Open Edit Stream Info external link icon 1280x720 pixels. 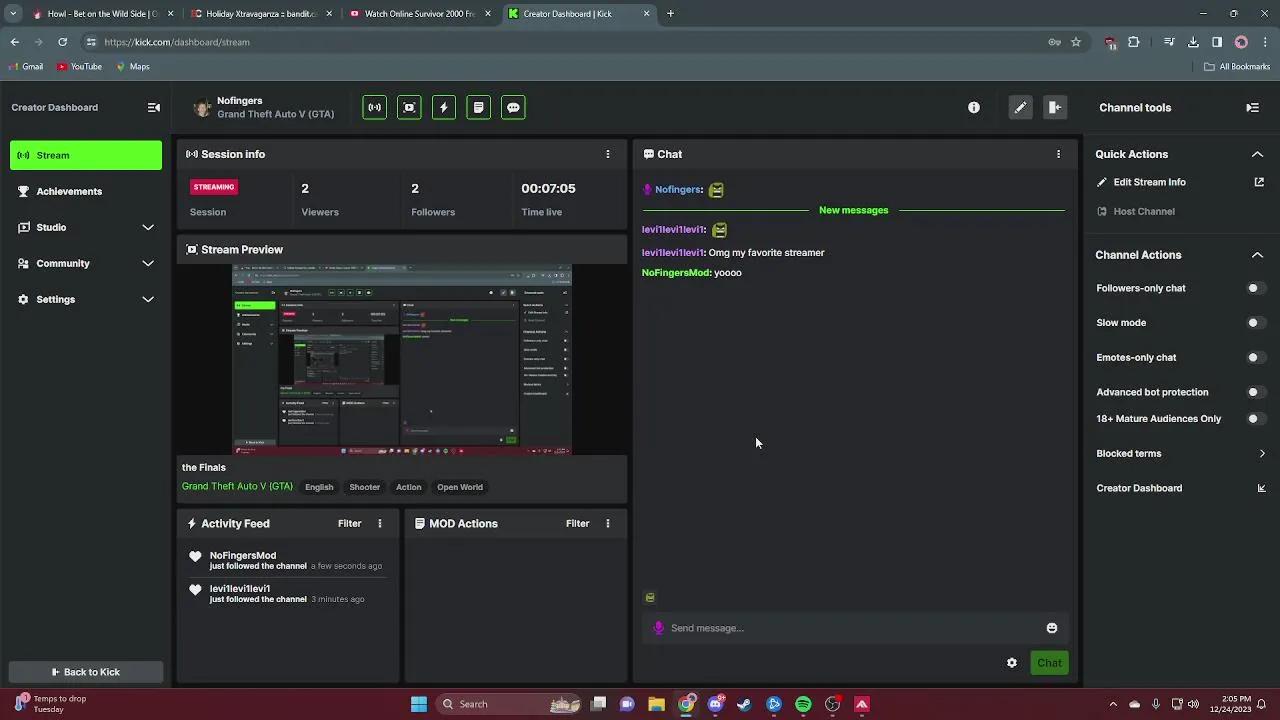(1259, 182)
